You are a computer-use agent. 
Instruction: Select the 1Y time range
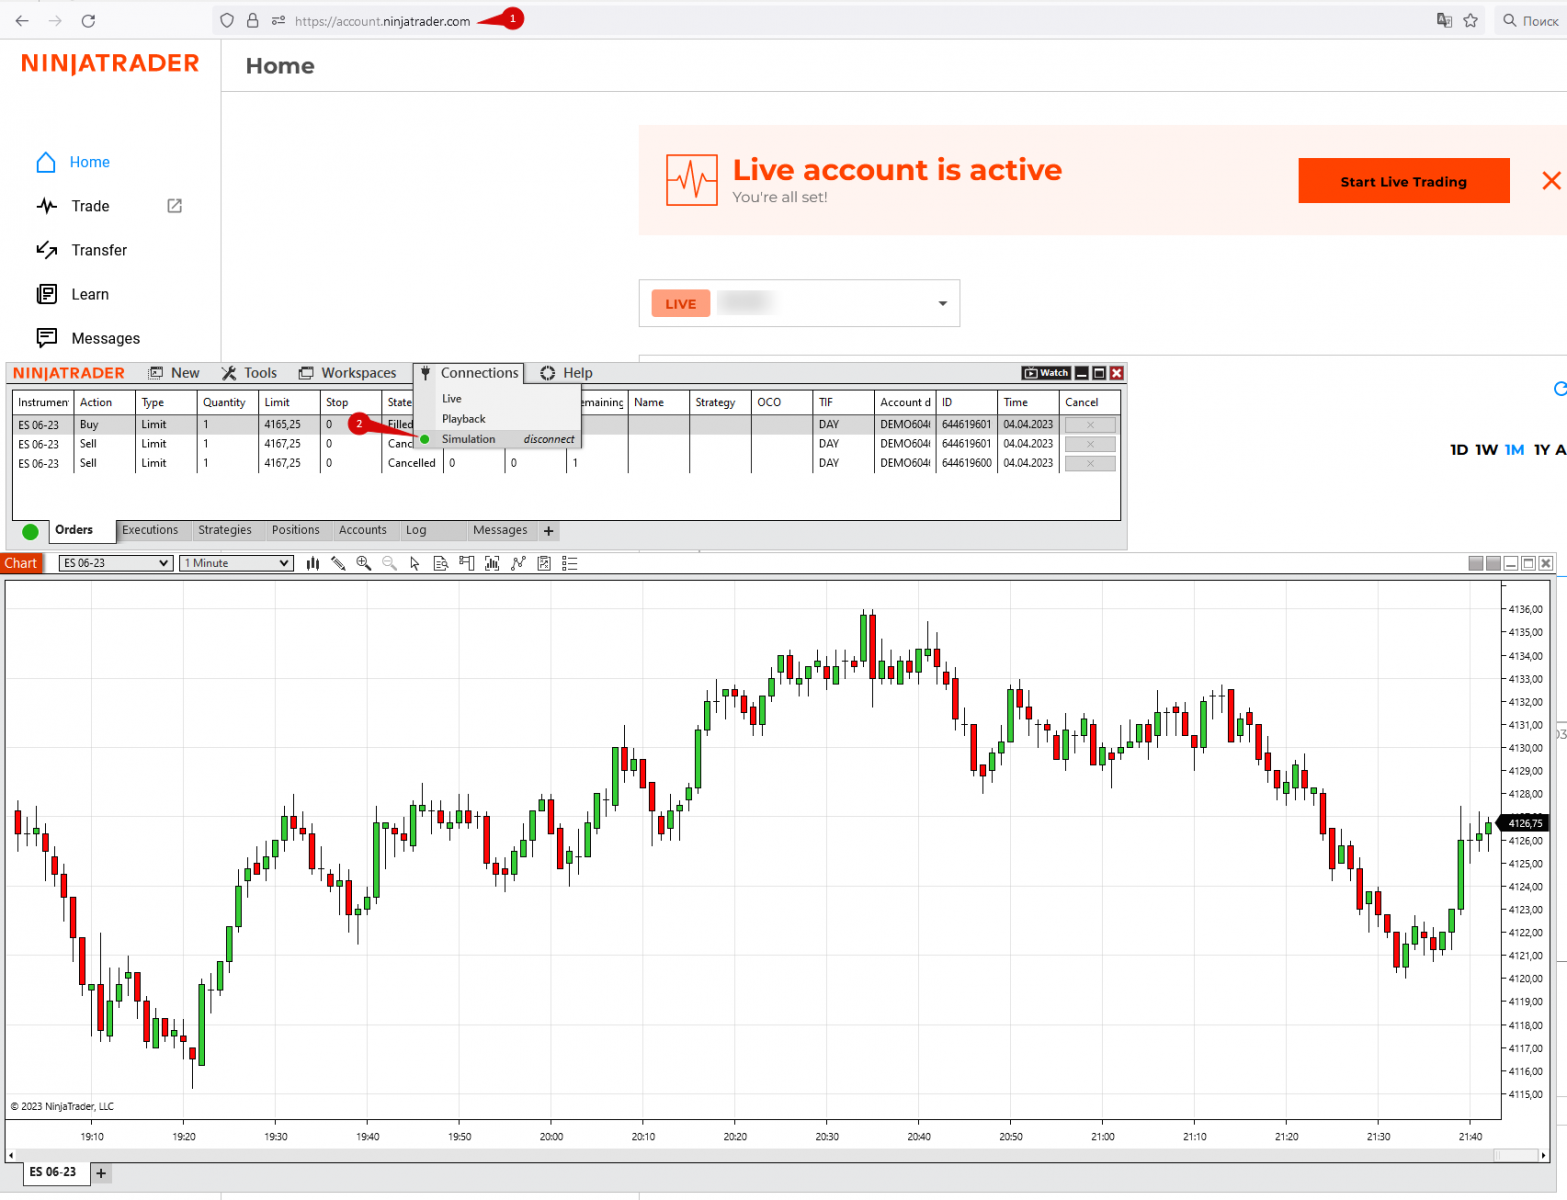[x=1541, y=450]
